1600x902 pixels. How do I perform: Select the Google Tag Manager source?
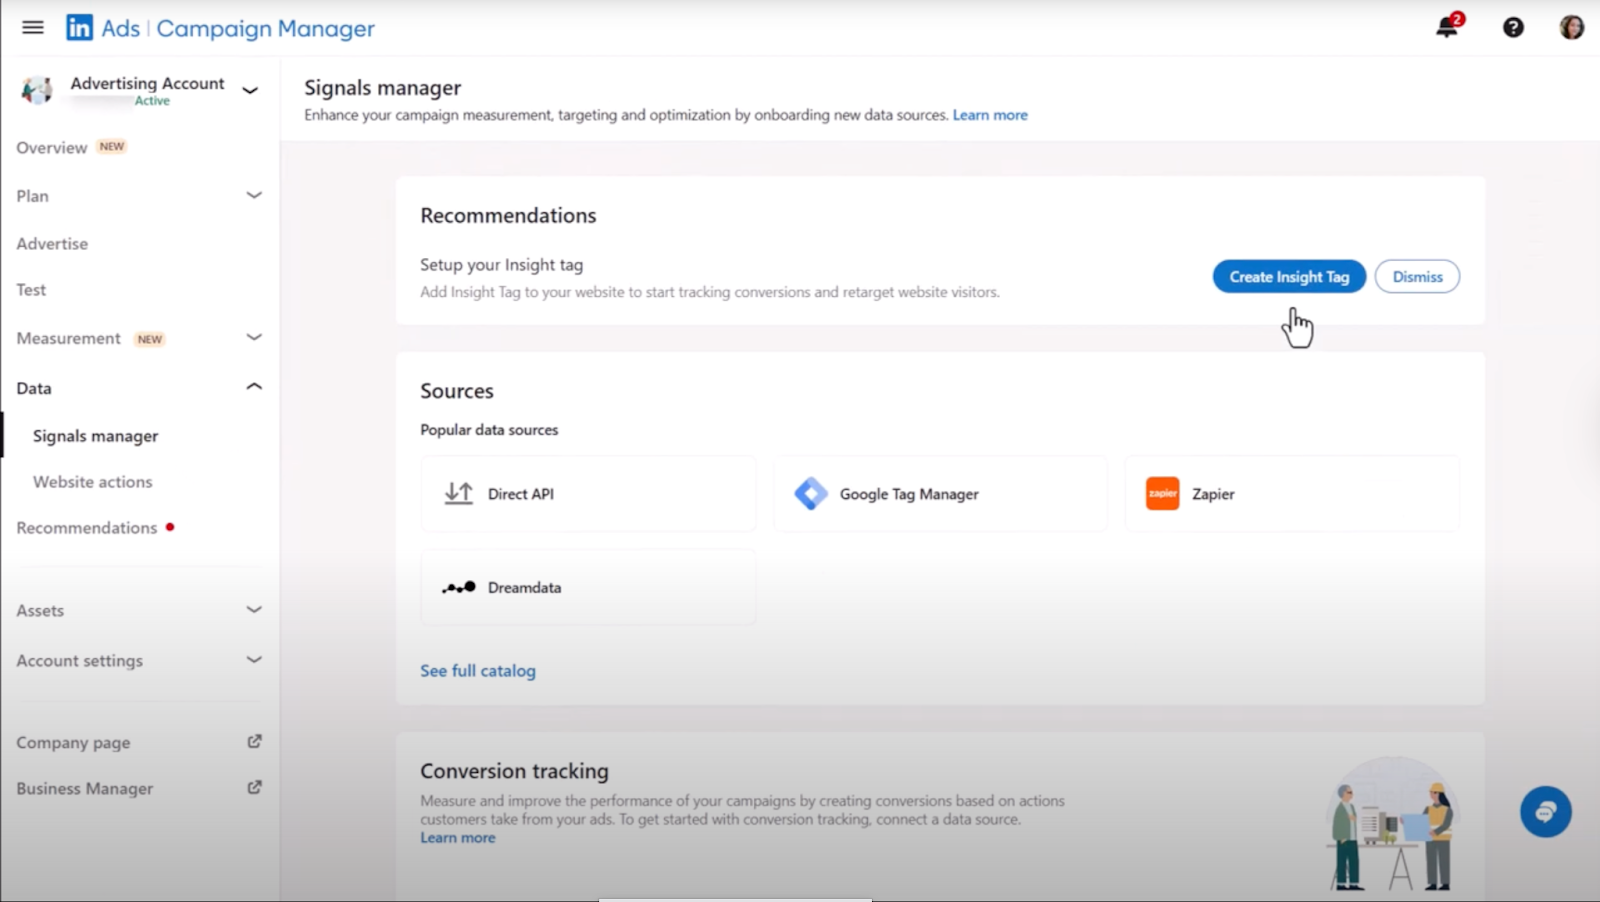point(938,493)
